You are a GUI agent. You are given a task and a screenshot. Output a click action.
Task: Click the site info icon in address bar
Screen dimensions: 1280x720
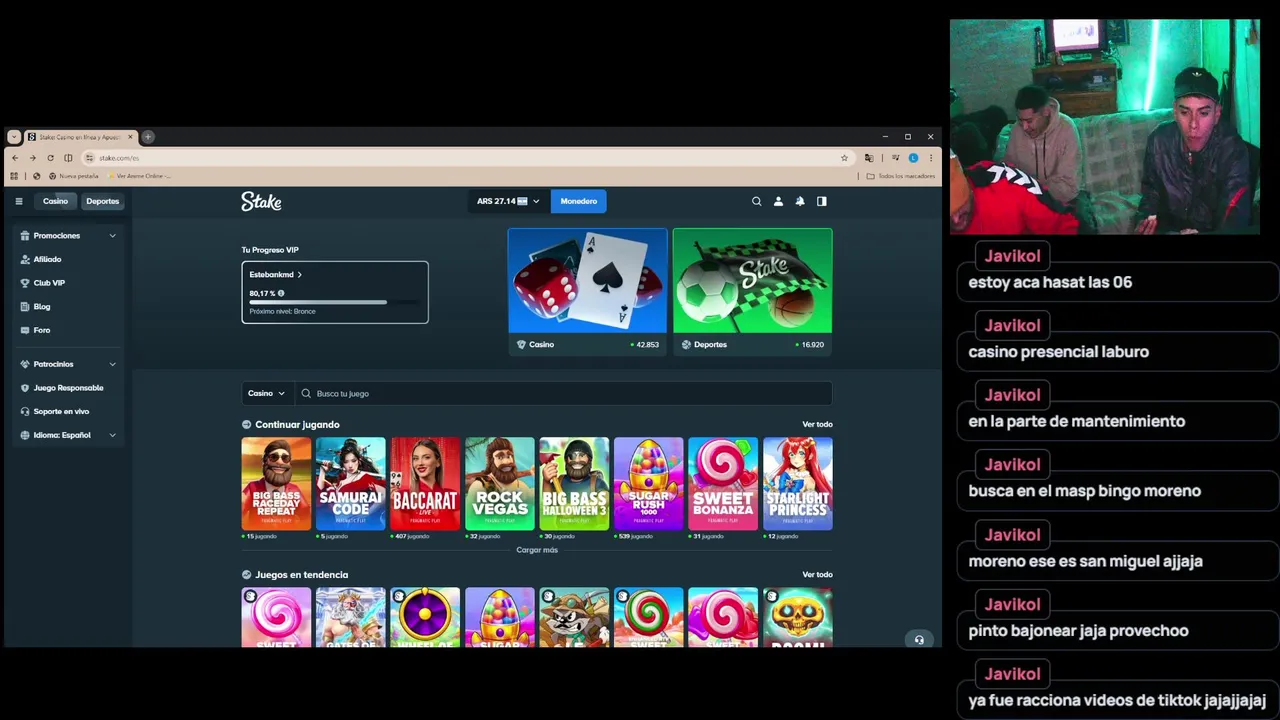pyautogui.click(x=89, y=158)
